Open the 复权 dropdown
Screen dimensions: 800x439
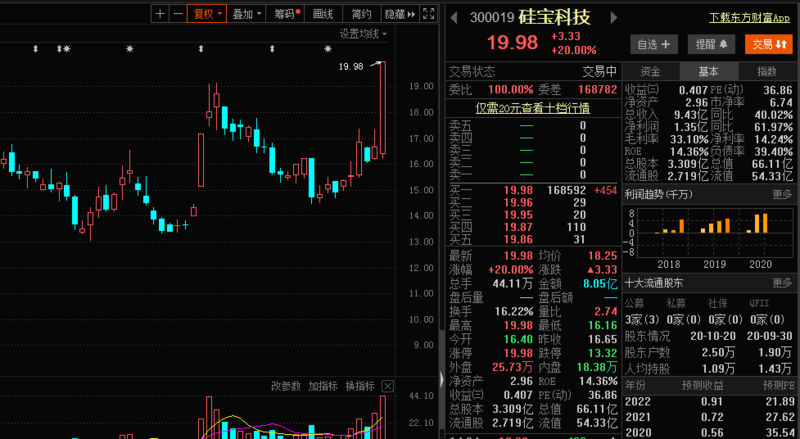tap(207, 14)
